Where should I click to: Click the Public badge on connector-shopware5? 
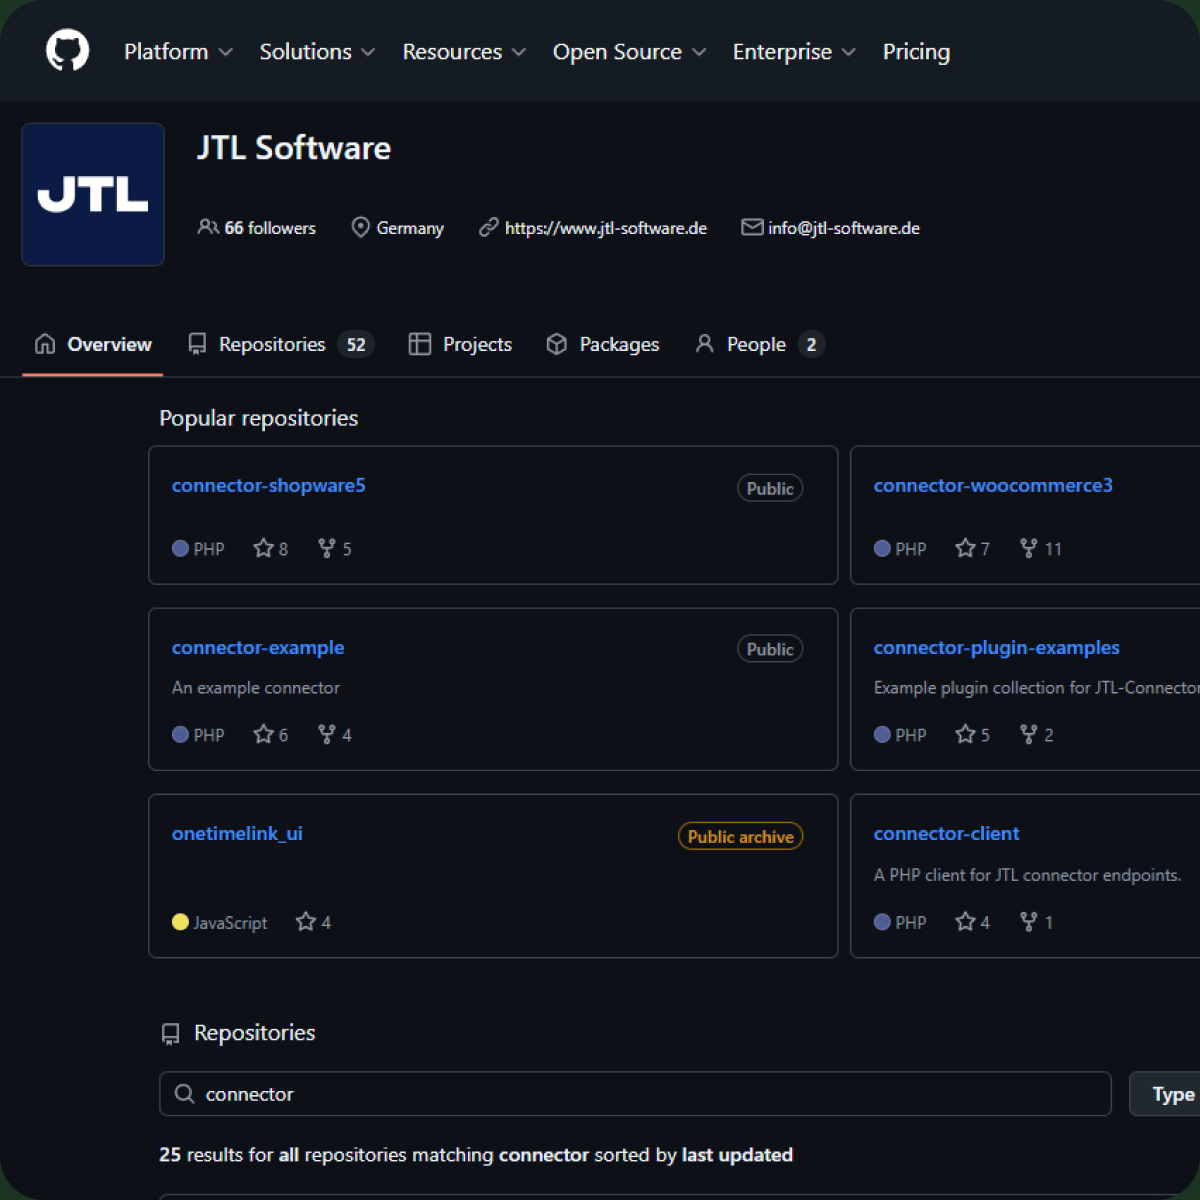click(x=770, y=488)
